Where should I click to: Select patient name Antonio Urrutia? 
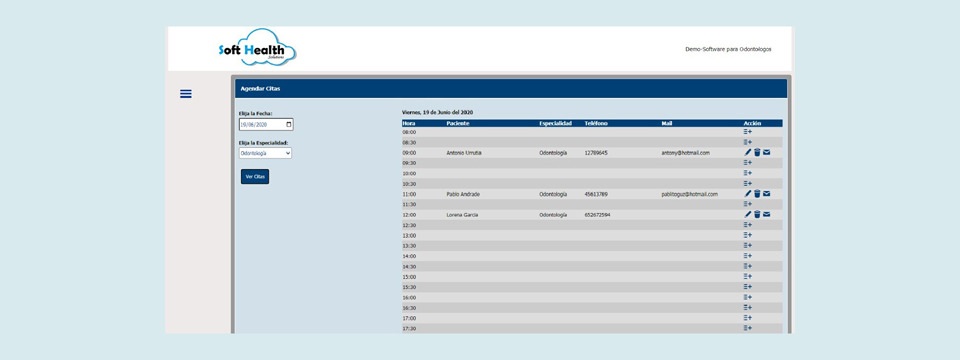click(x=463, y=152)
